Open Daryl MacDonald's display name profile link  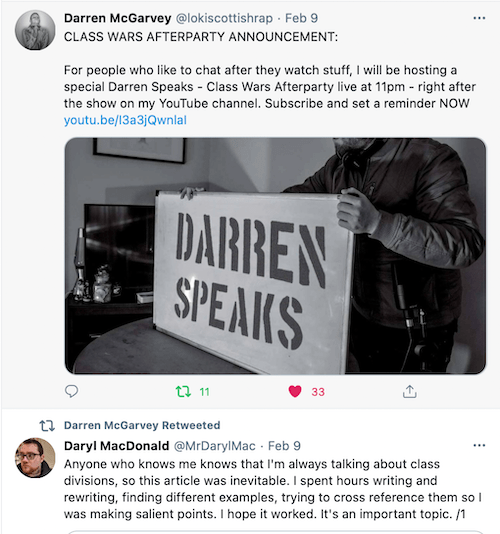[116, 446]
